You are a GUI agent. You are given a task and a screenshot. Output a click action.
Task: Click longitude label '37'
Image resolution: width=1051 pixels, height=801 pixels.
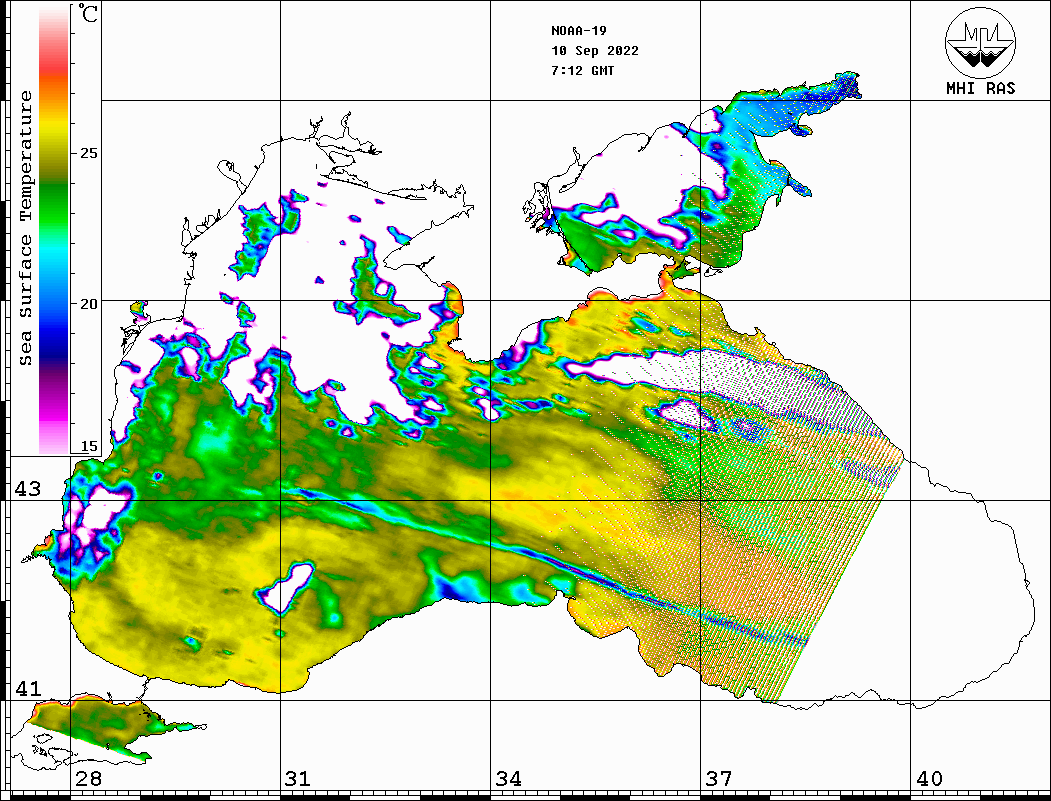click(x=719, y=778)
